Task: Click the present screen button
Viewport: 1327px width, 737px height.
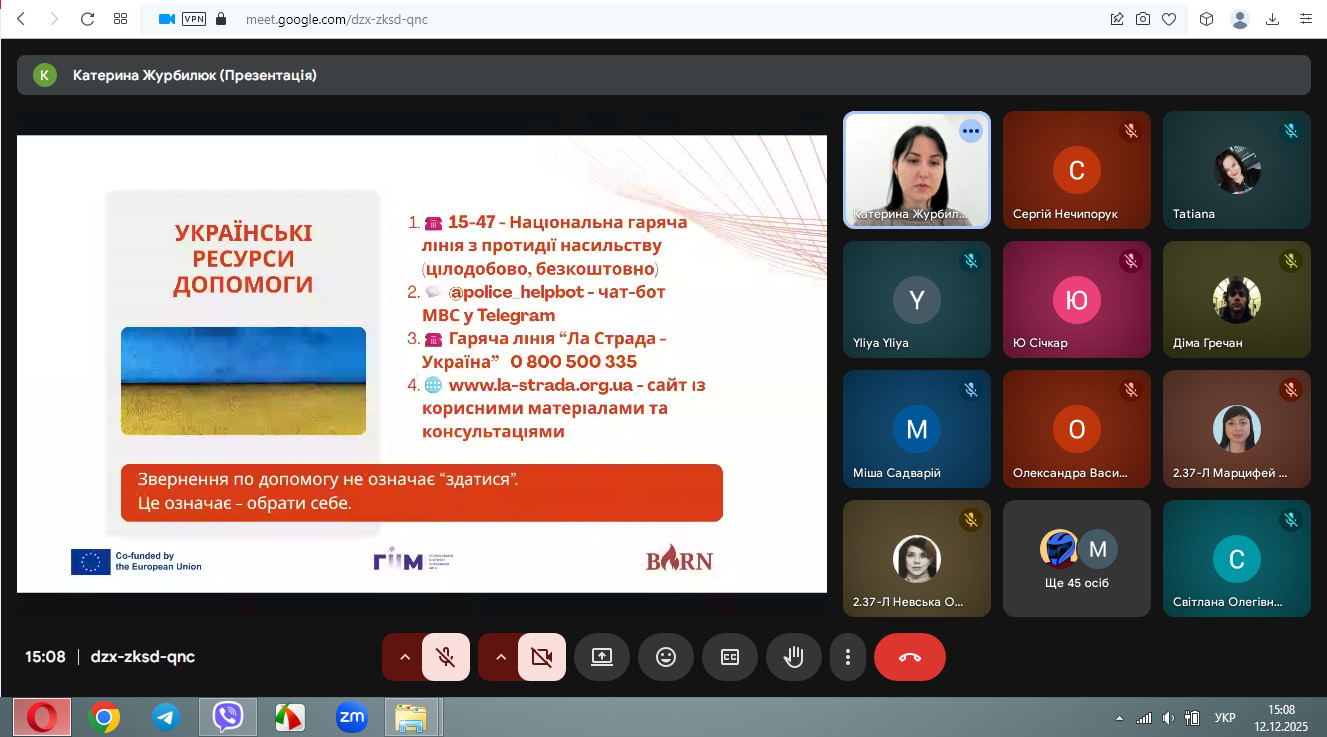Action: pyautogui.click(x=601, y=657)
